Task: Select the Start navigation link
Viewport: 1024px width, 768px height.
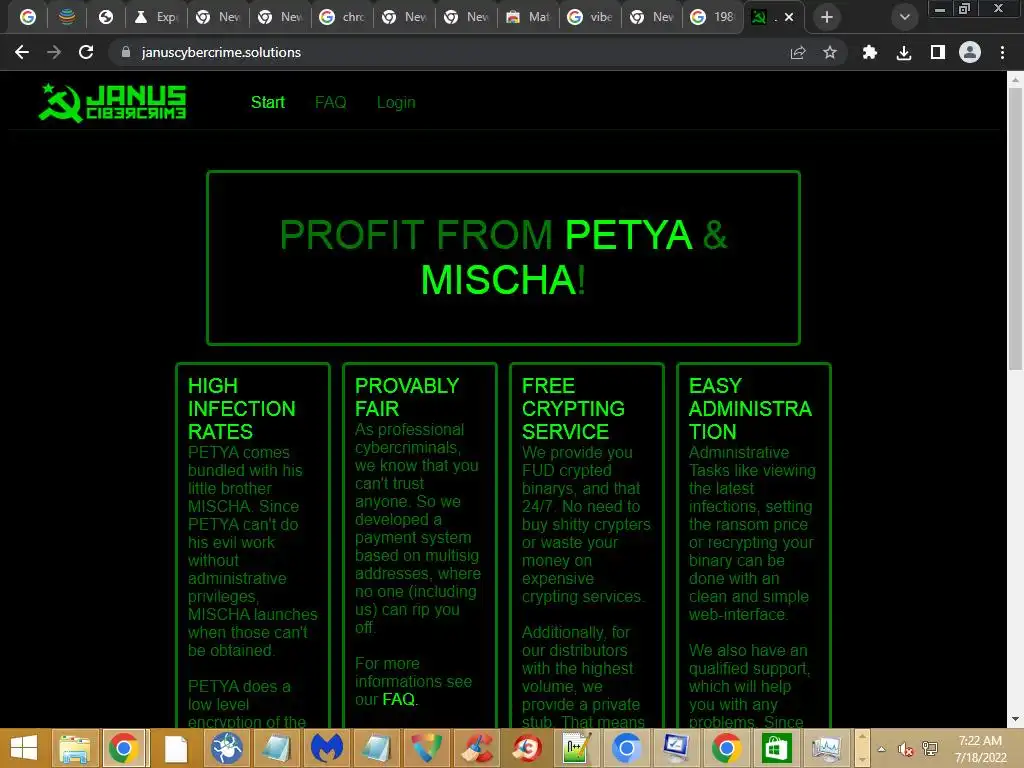Action: pyautogui.click(x=268, y=103)
